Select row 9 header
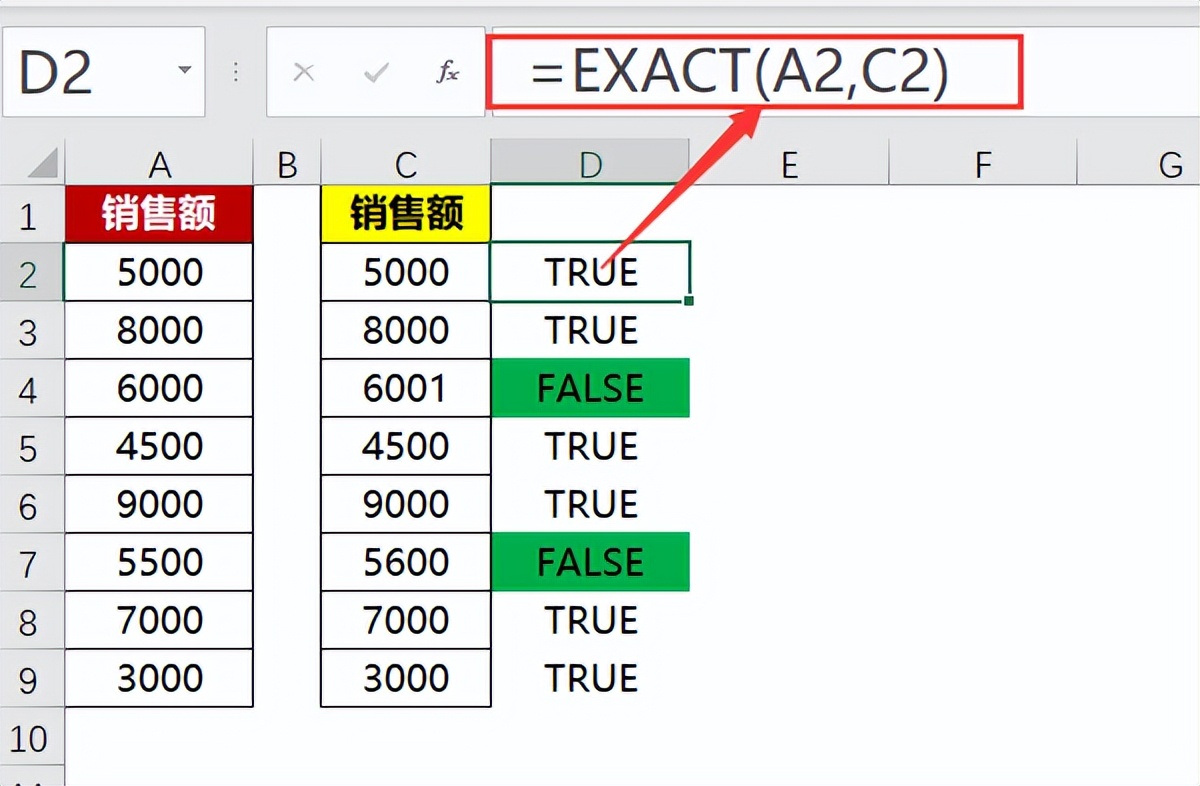1200x786 pixels. pos(32,678)
